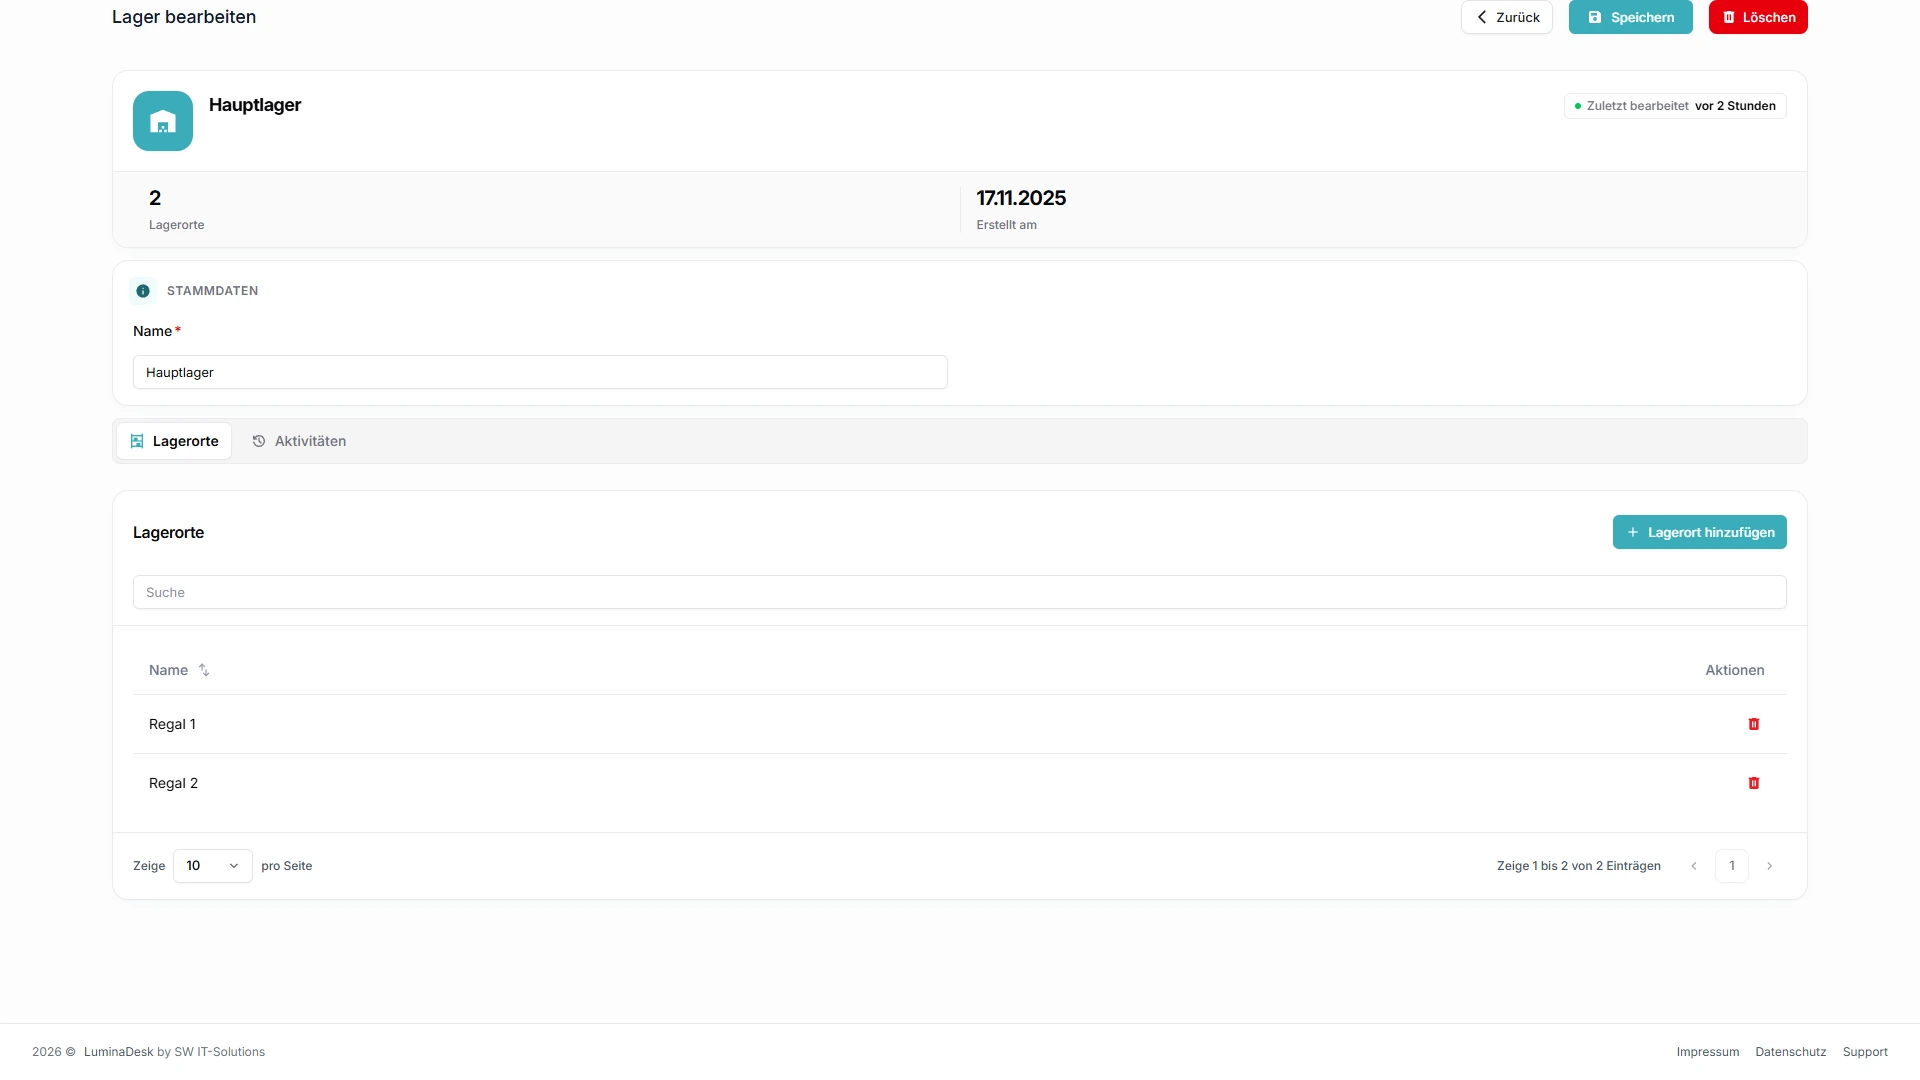Switch to the Aktivitäten tab
Image resolution: width=1920 pixels, height=1080 pixels.
(299, 441)
